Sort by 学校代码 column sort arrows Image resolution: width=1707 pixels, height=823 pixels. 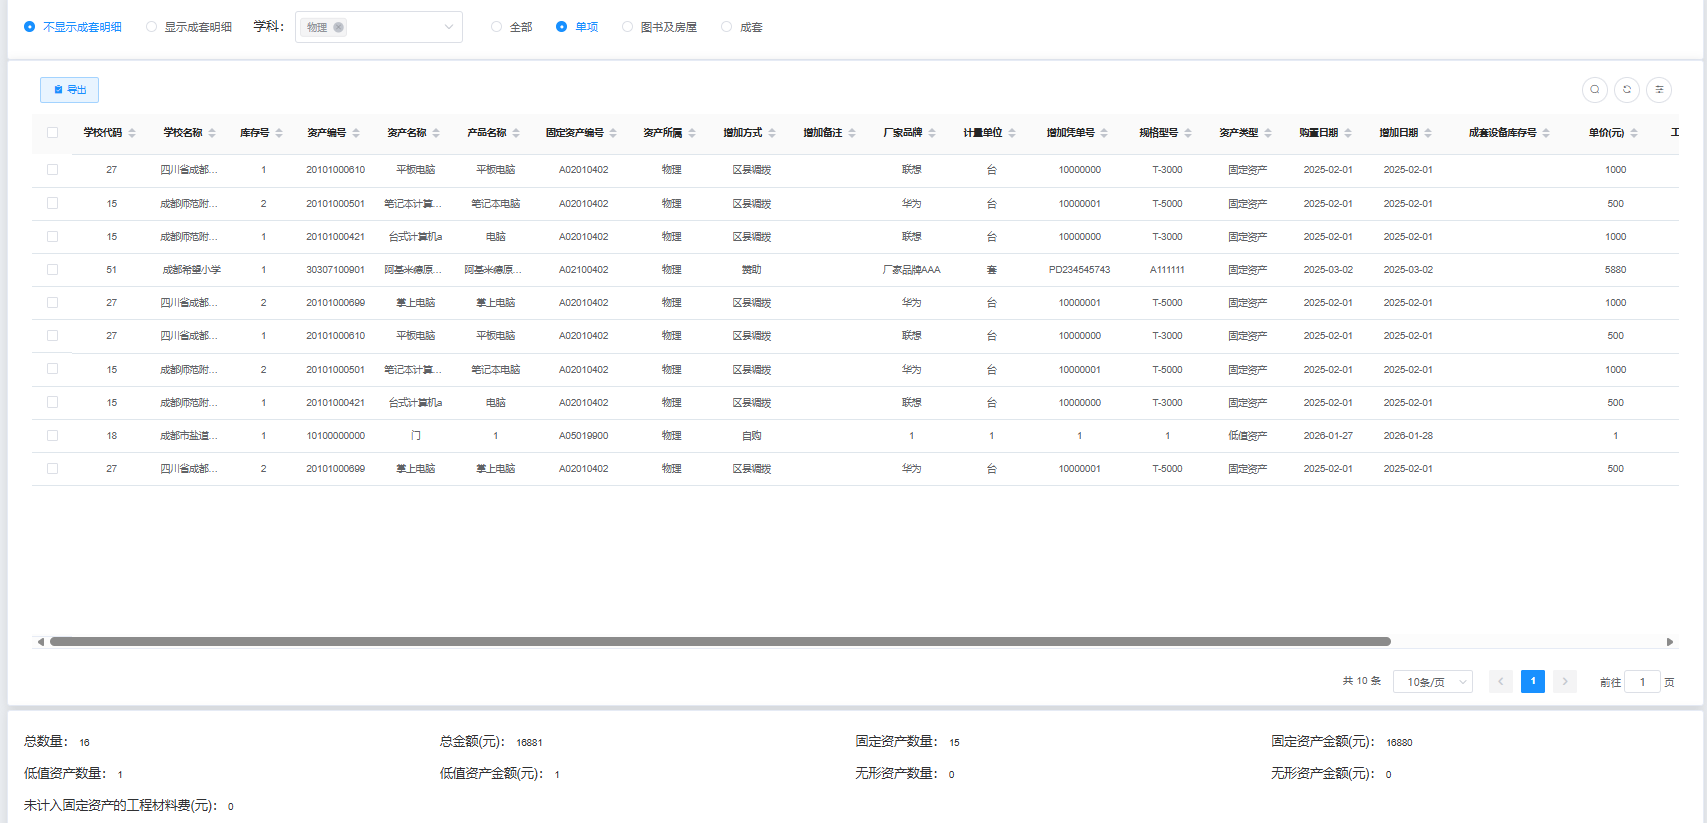(x=132, y=133)
